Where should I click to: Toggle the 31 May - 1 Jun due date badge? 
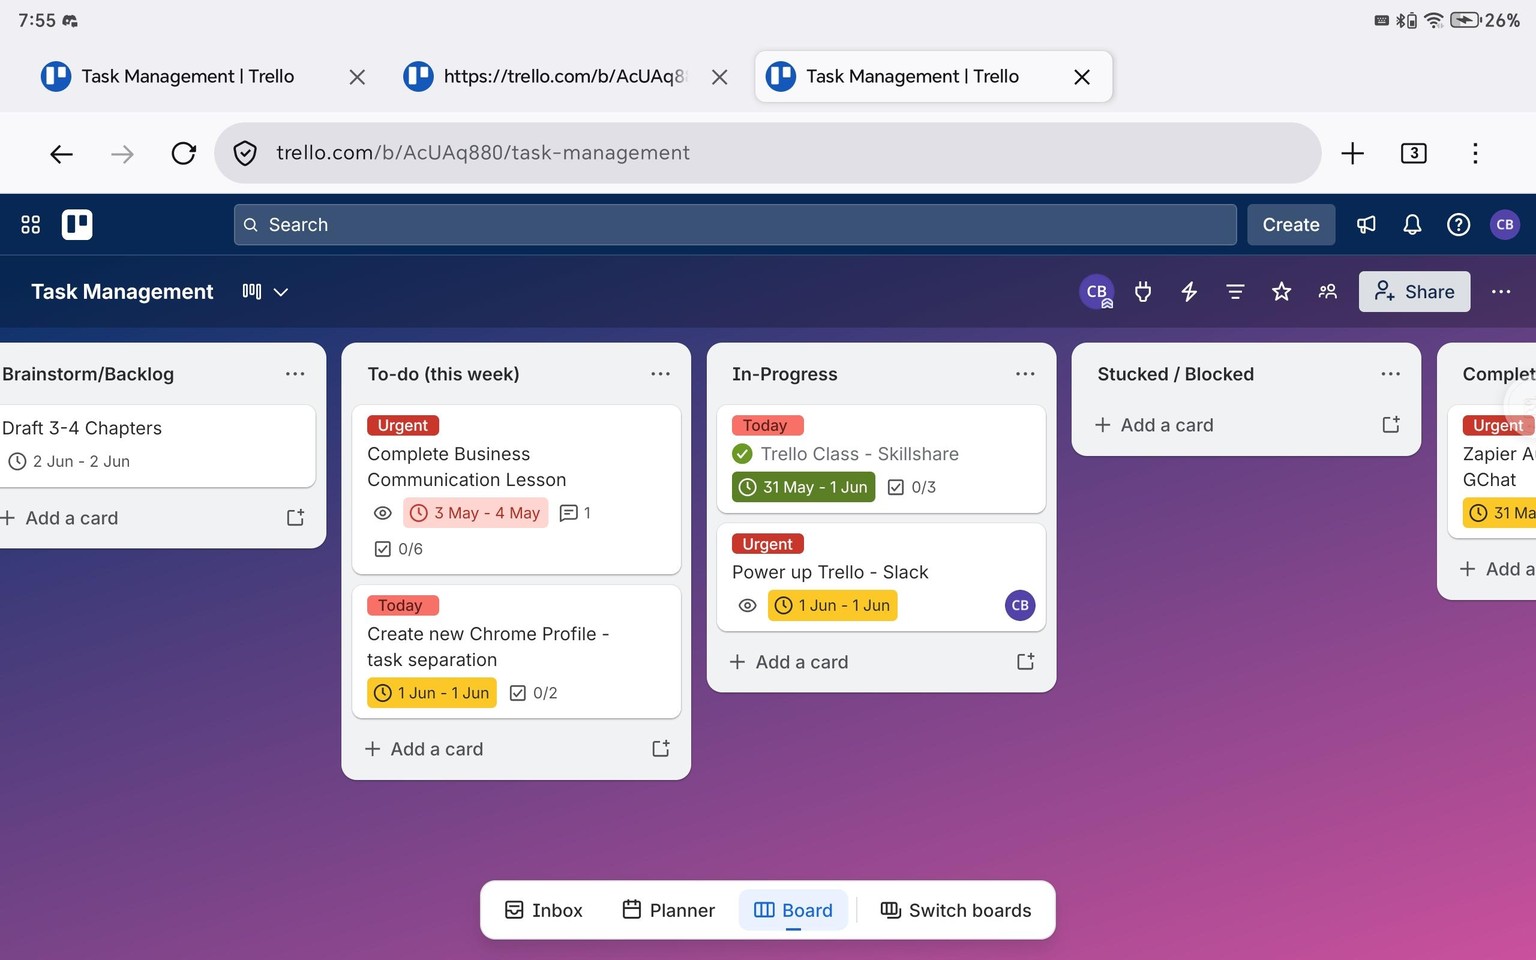pyautogui.click(x=804, y=487)
